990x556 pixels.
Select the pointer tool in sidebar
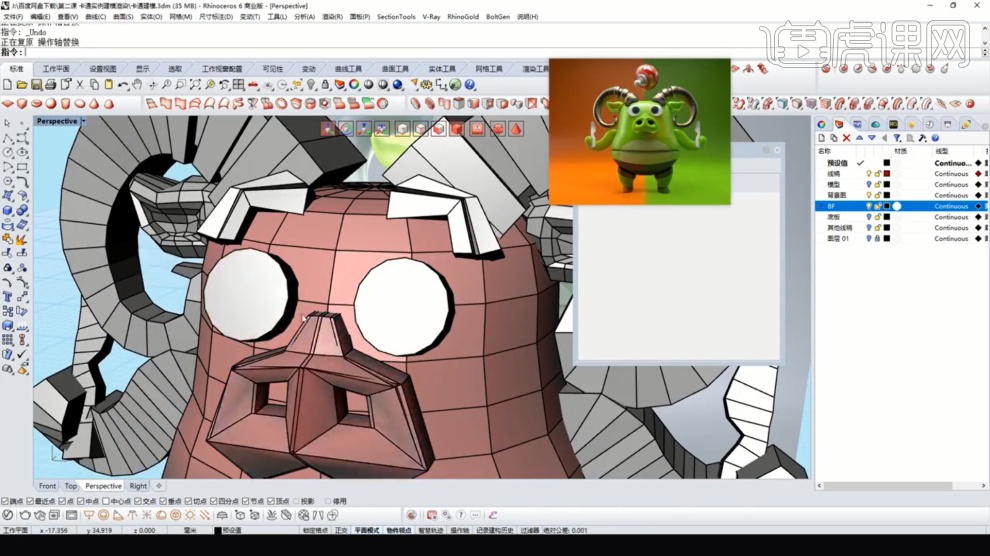coord(8,122)
